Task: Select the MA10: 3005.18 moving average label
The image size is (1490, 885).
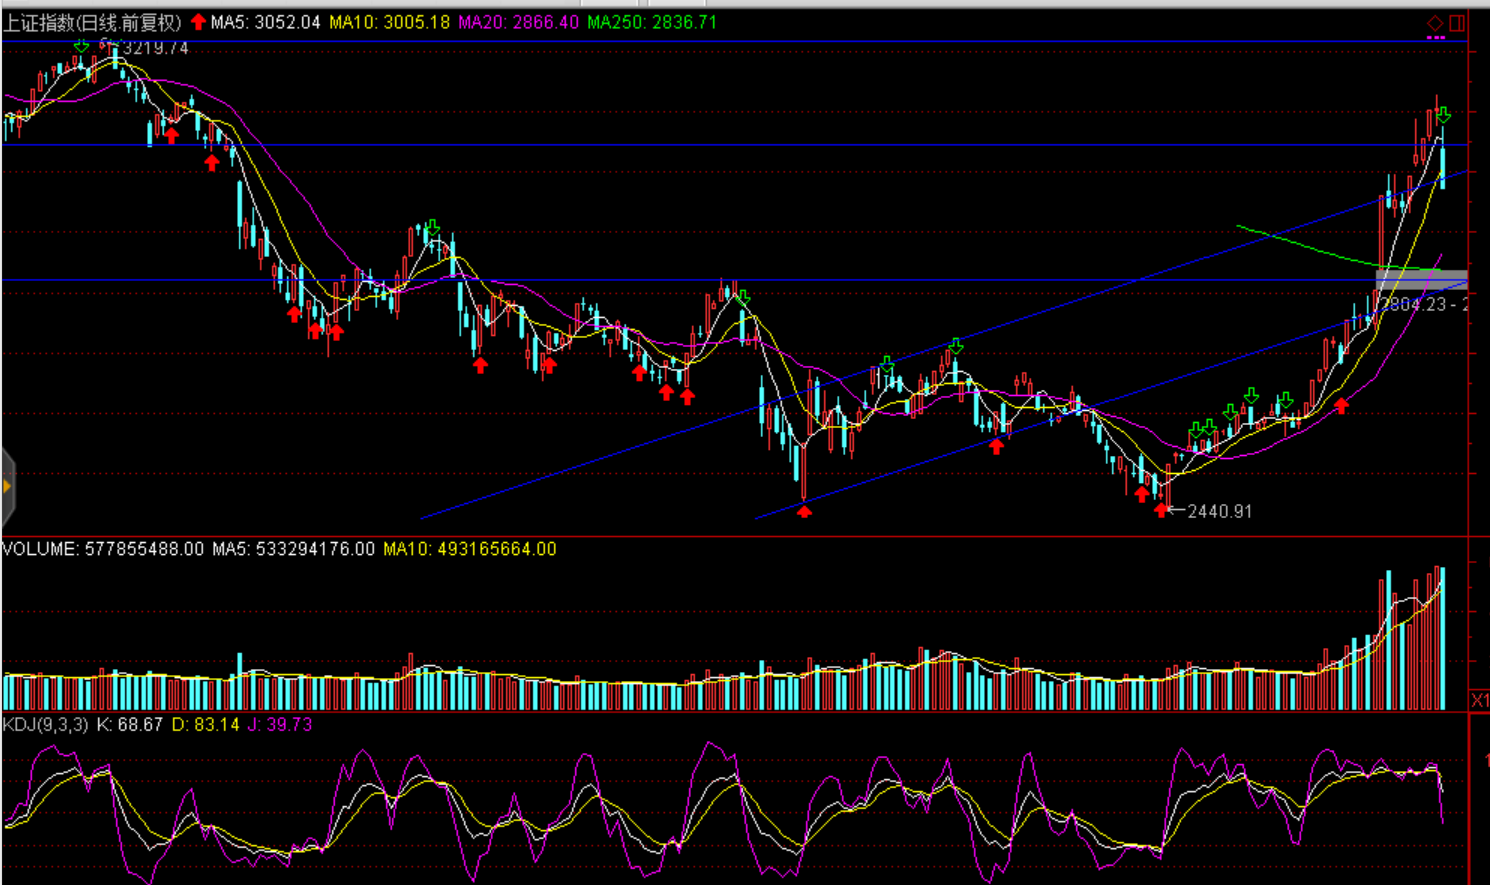Action: click(389, 22)
